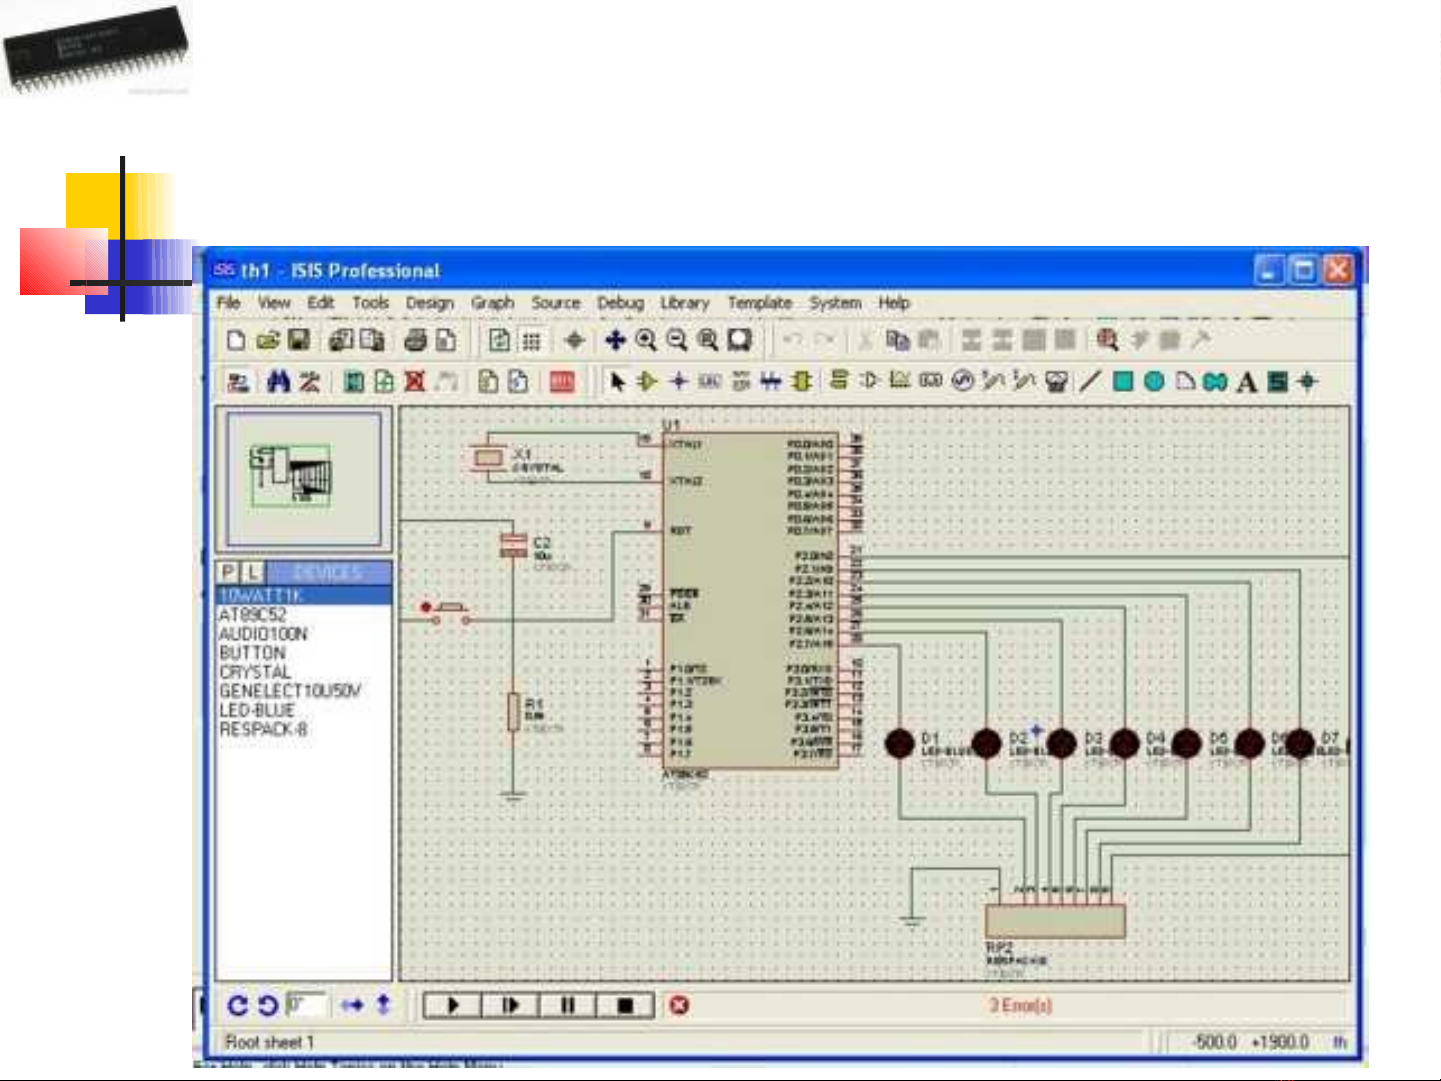The height and width of the screenshot is (1081, 1441).
Task: Start simulation with the Play button
Action: [x=452, y=1005]
